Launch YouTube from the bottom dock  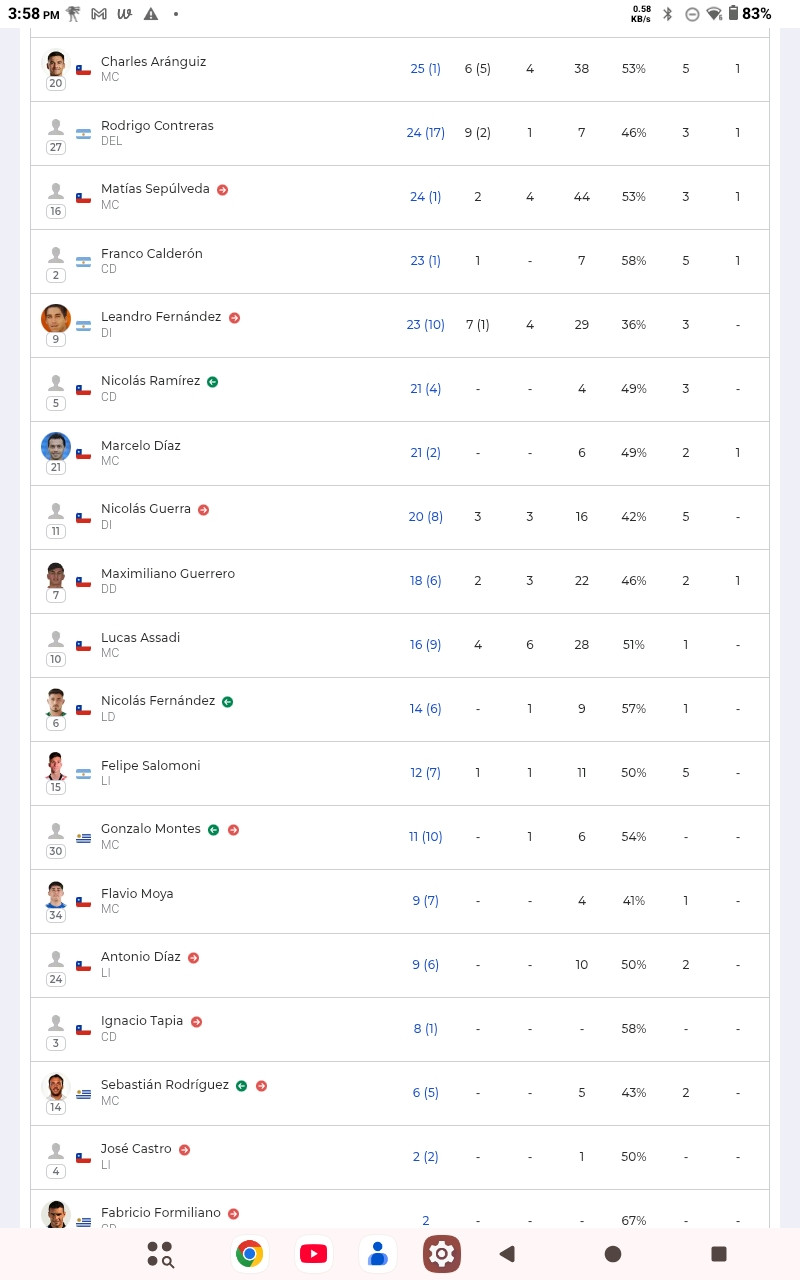click(313, 1253)
